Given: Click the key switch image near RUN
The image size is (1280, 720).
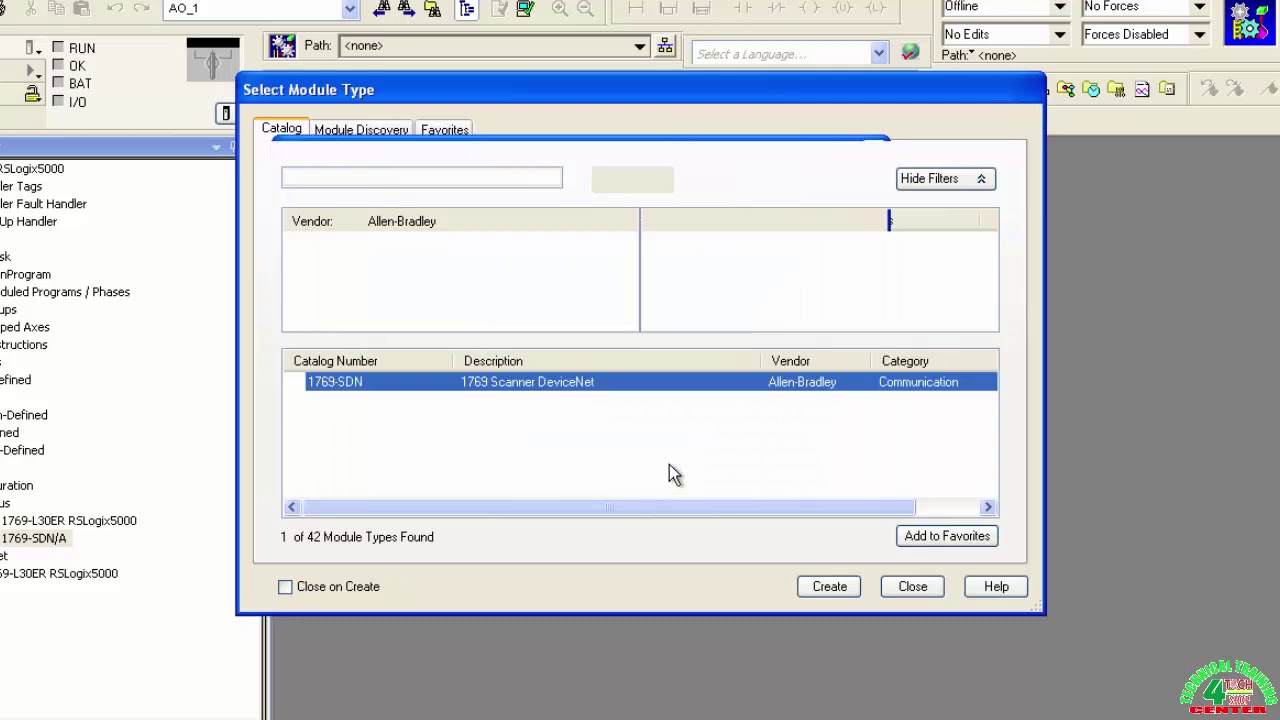Looking at the screenshot, I should pyautogui.click(x=213, y=60).
